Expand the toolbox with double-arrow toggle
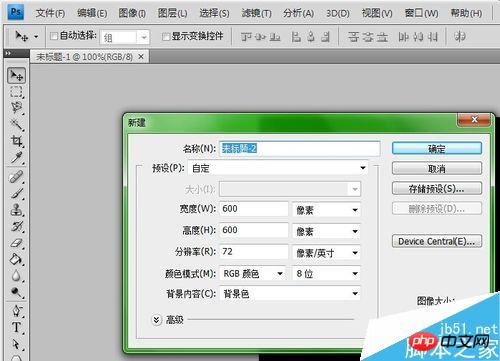The width and height of the screenshot is (500, 361). tap(8, 53)
